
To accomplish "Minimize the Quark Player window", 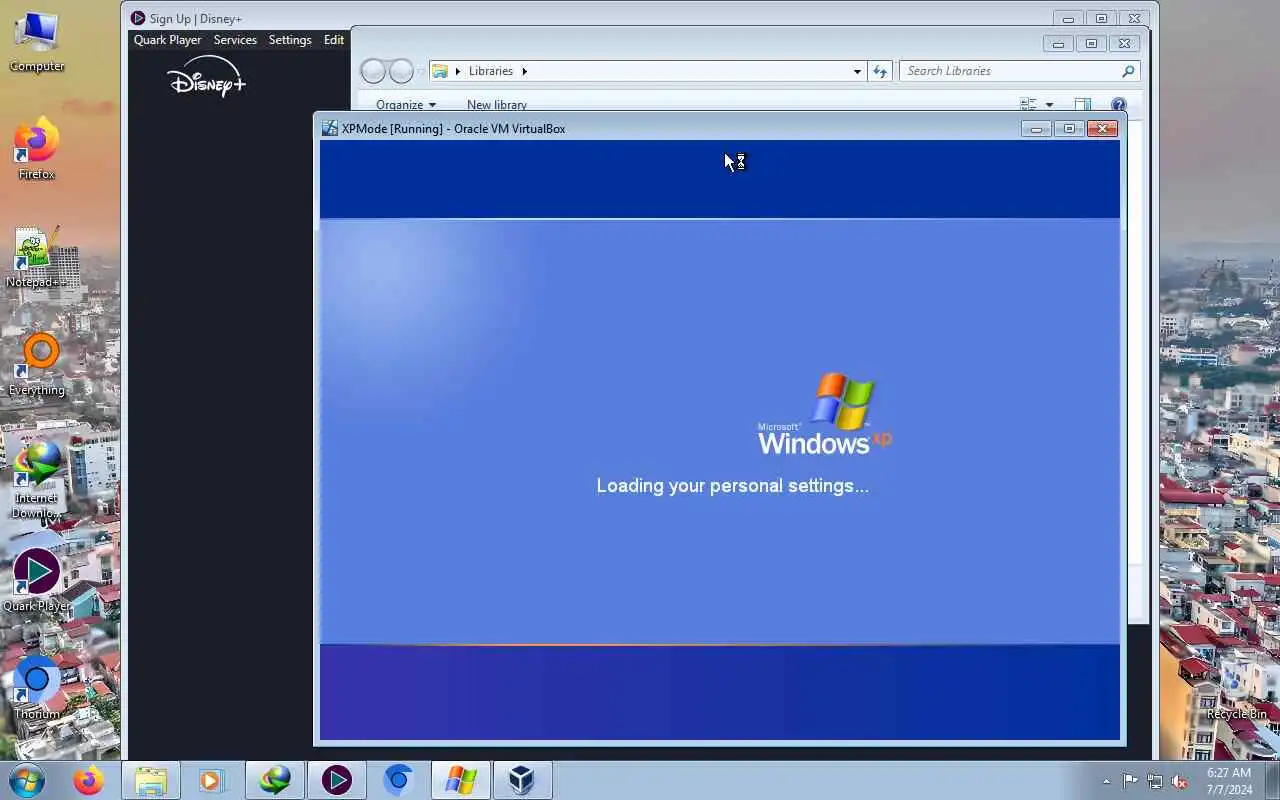I will point(1068,18).
